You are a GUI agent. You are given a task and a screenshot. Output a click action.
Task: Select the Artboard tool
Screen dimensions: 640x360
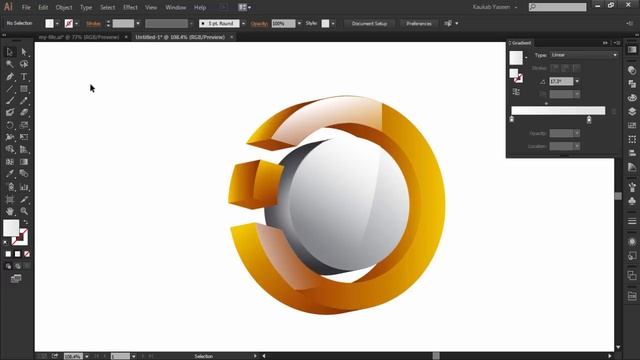click(x=10, y=199)
